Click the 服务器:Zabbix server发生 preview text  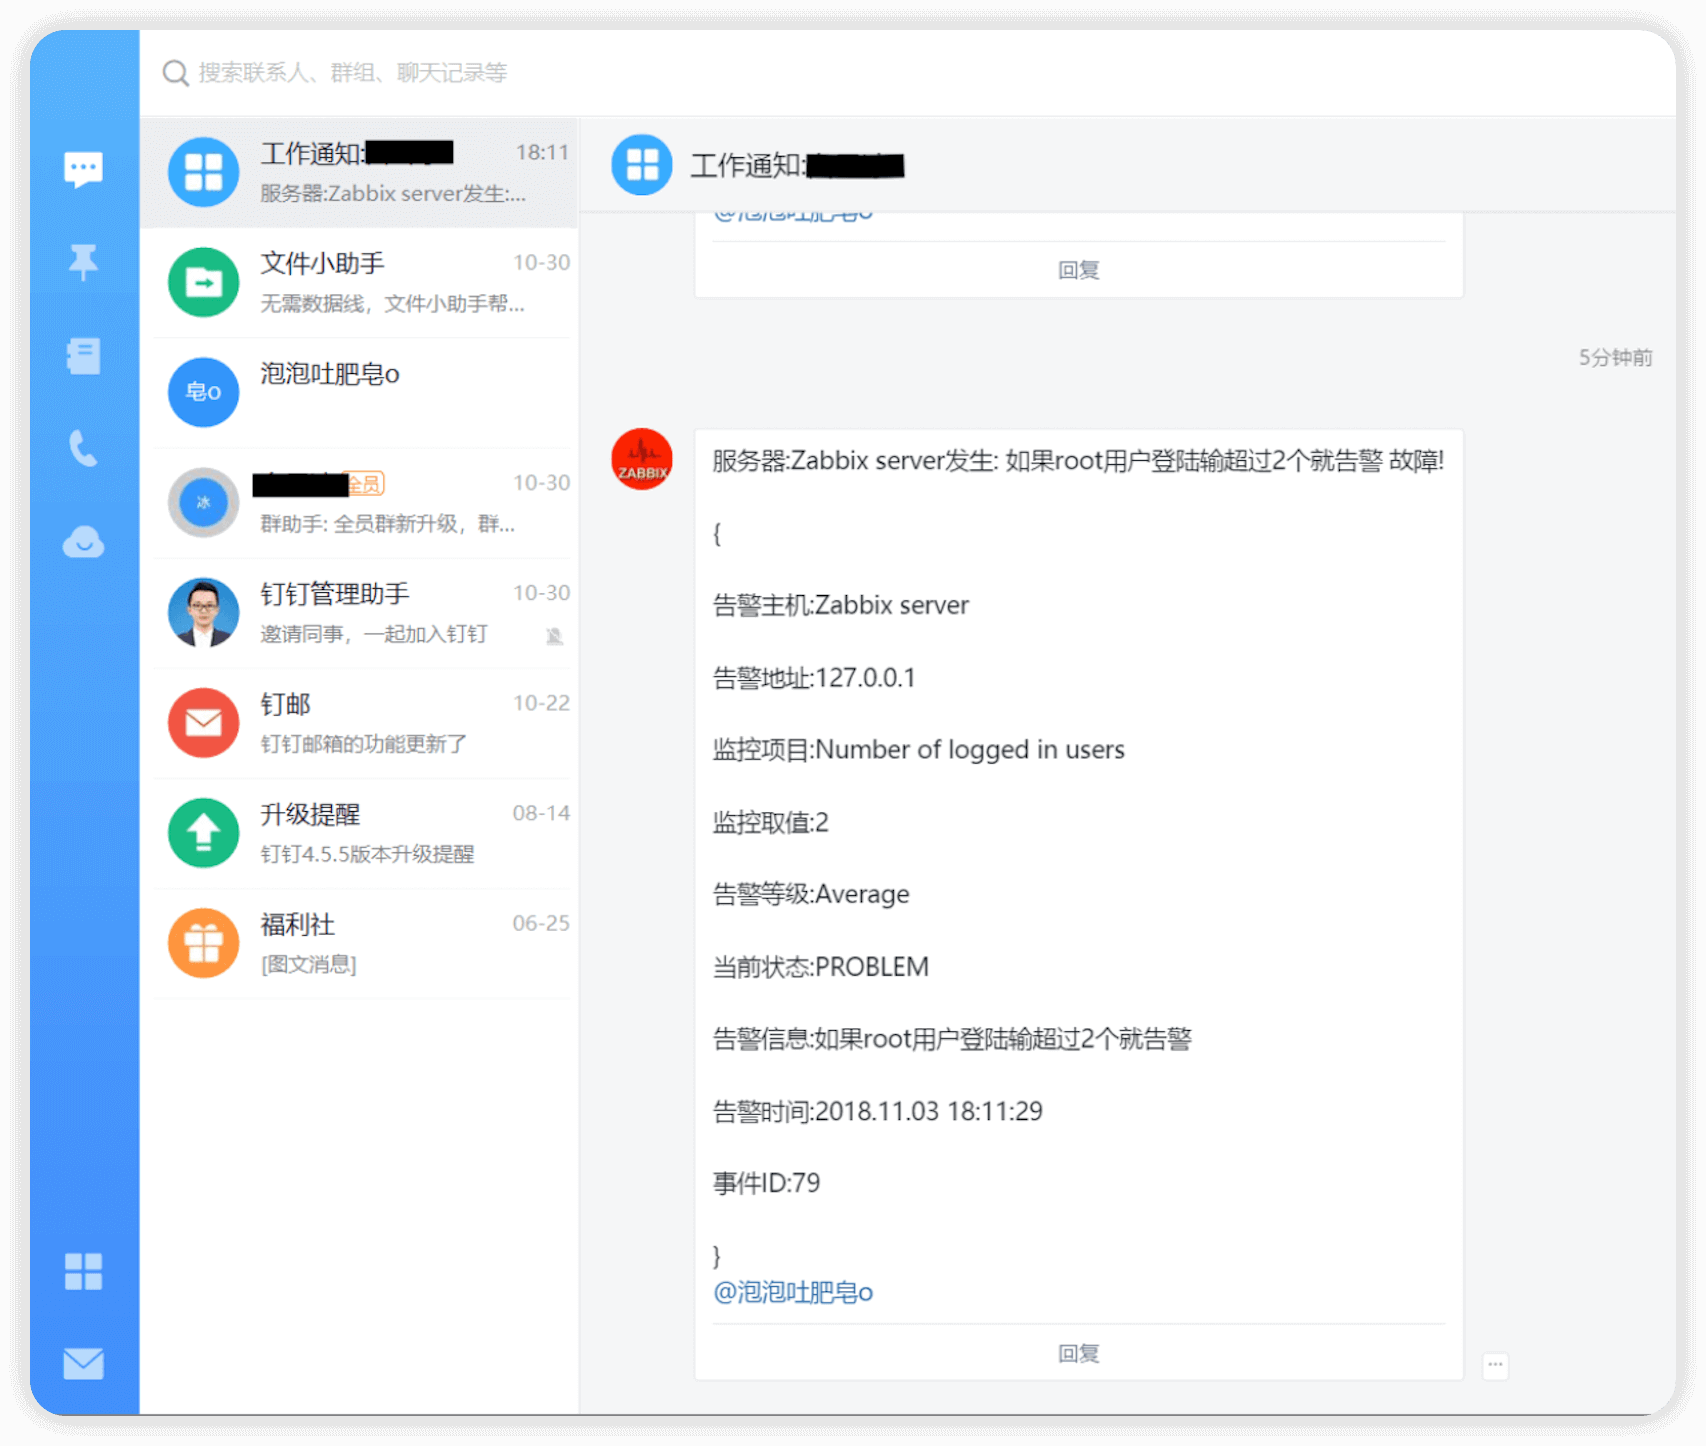[393, 193]
